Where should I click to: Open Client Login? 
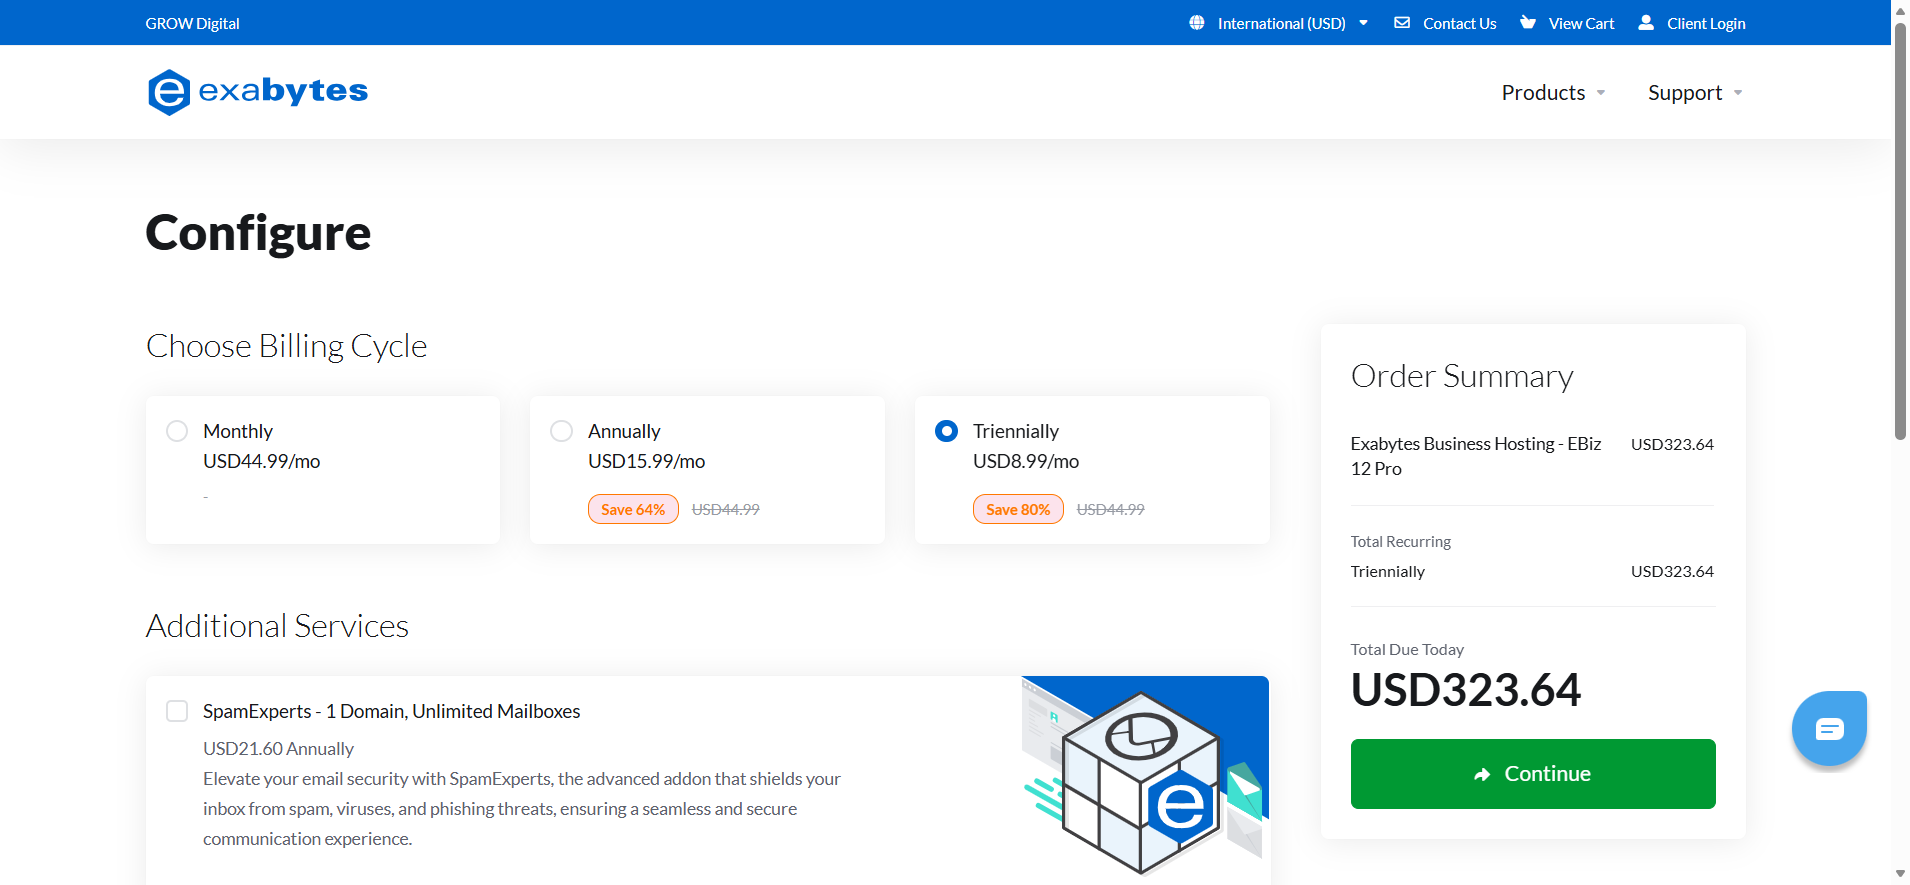click(x=1706, y=23)
